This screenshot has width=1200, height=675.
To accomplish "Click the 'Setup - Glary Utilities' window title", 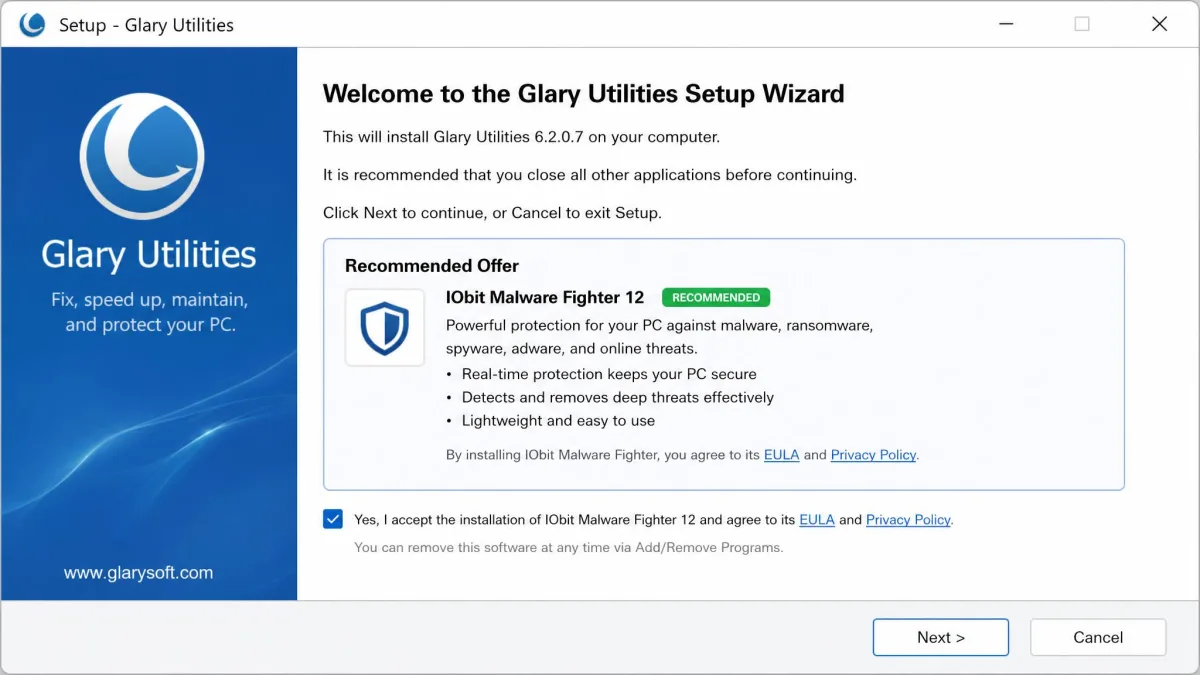I will pyautogui.click(x=146, y=25).
